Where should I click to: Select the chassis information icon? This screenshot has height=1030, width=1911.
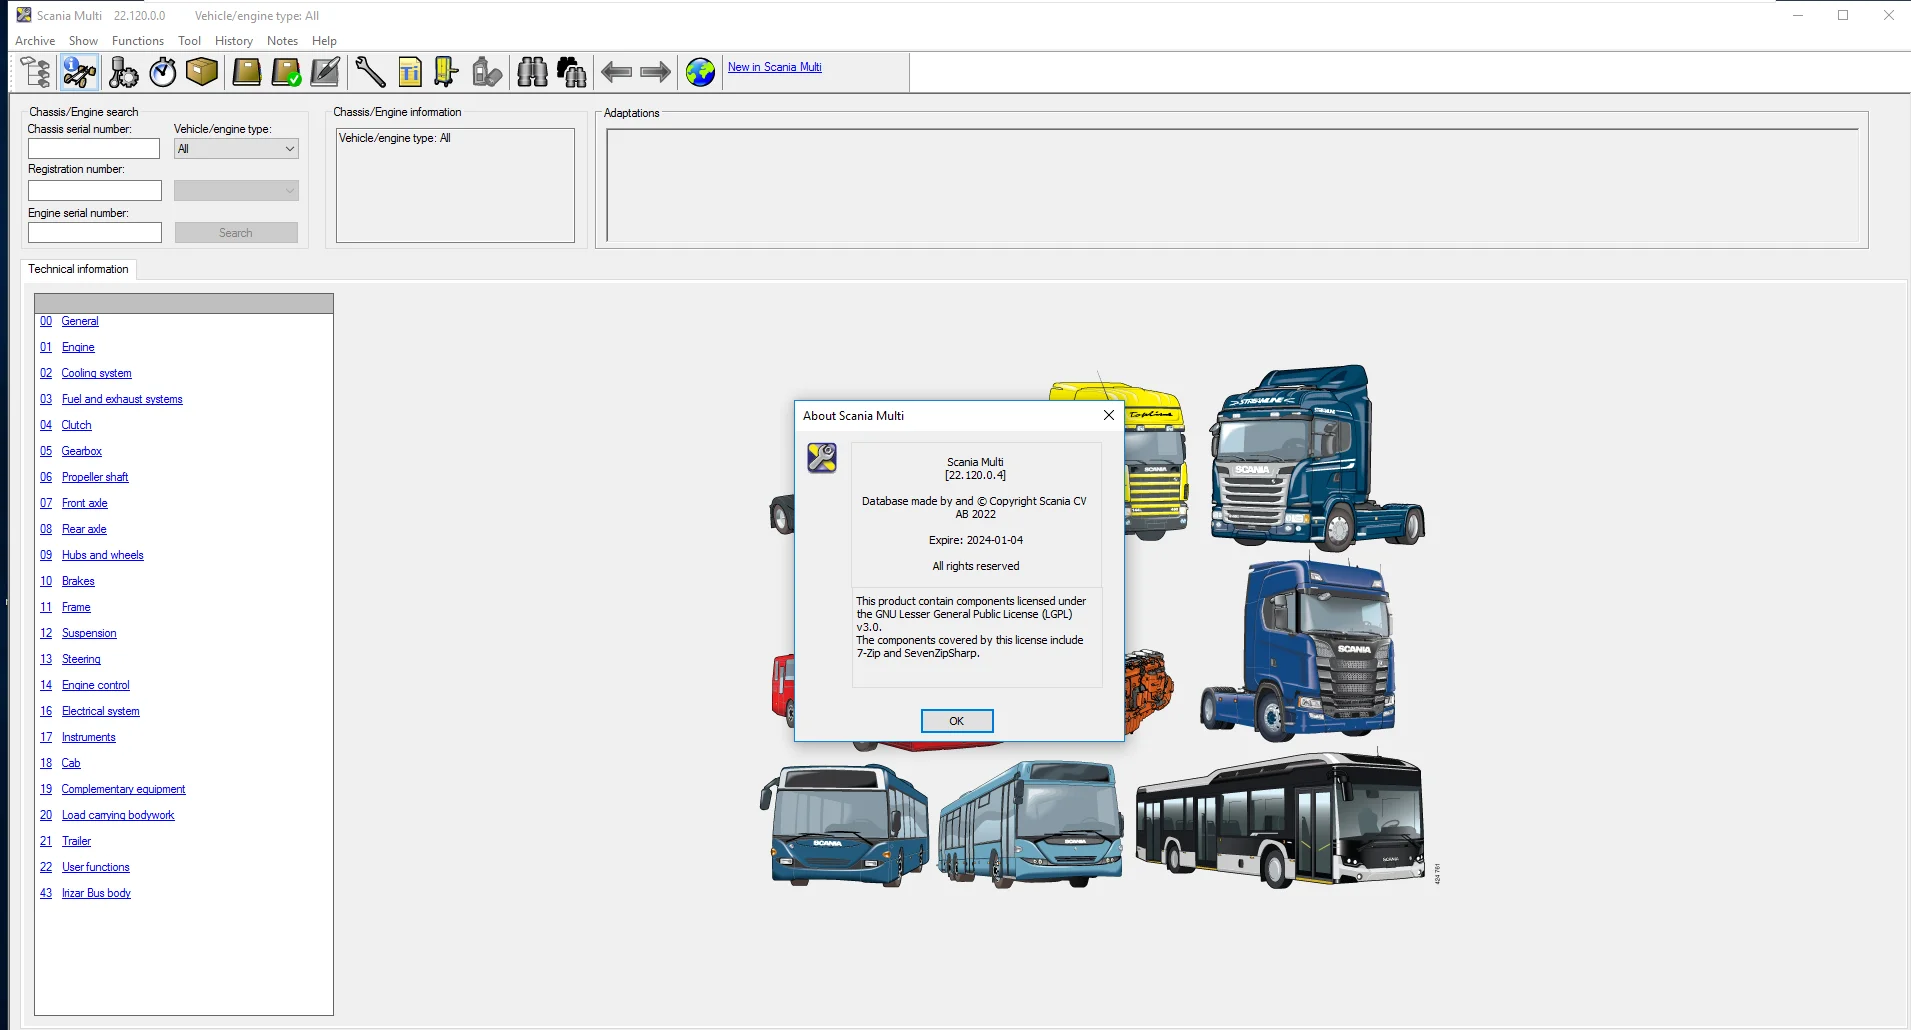point(79,72)
